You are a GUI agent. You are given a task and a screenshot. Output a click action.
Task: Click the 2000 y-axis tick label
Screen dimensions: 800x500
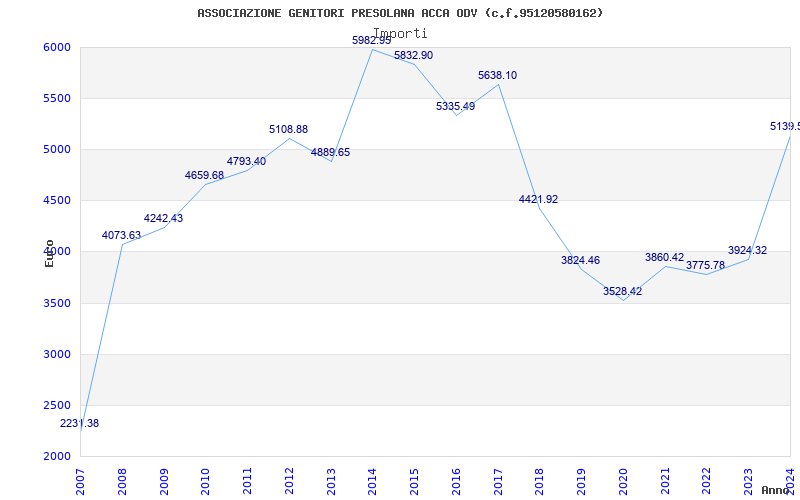click(x=56, y=456)
